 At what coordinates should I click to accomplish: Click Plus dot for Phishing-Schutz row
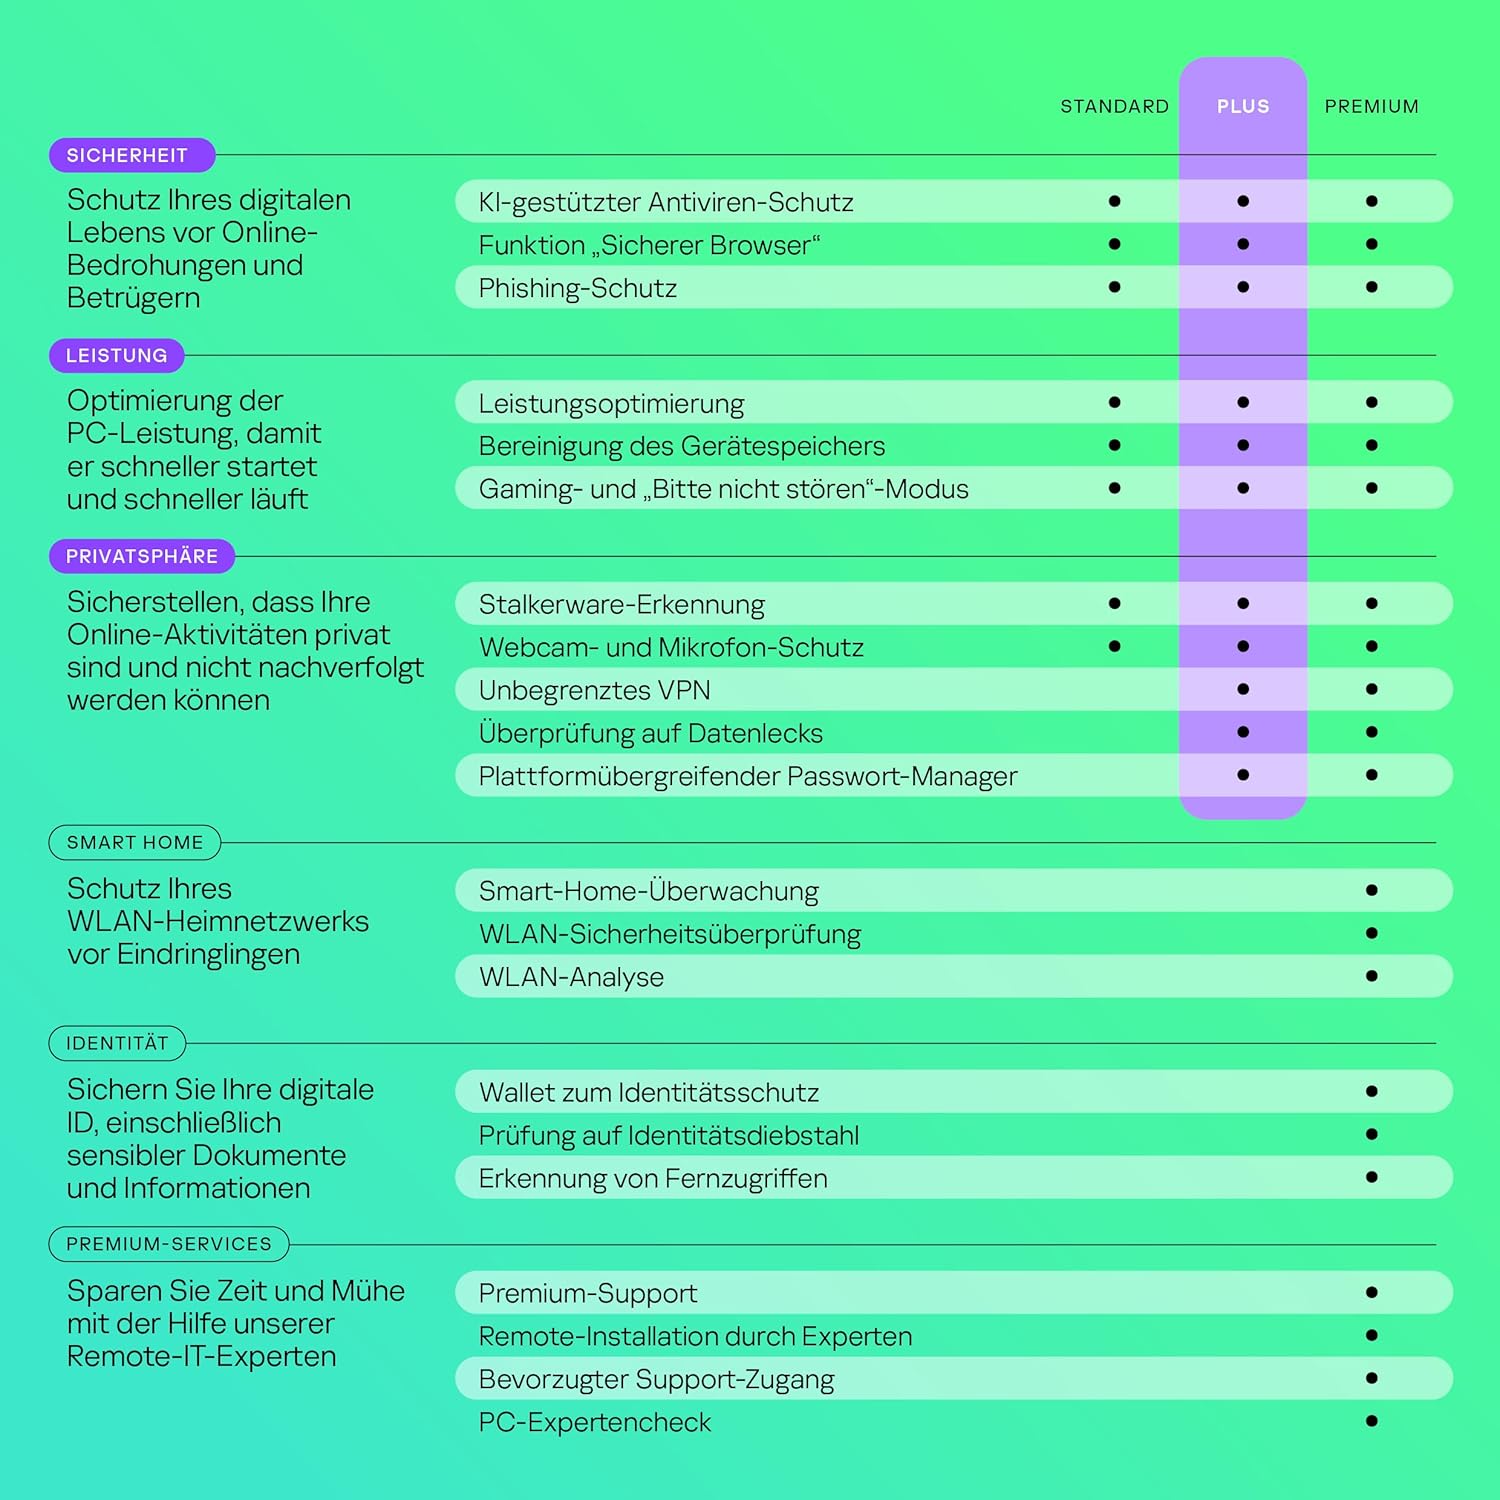(1243, 287)
